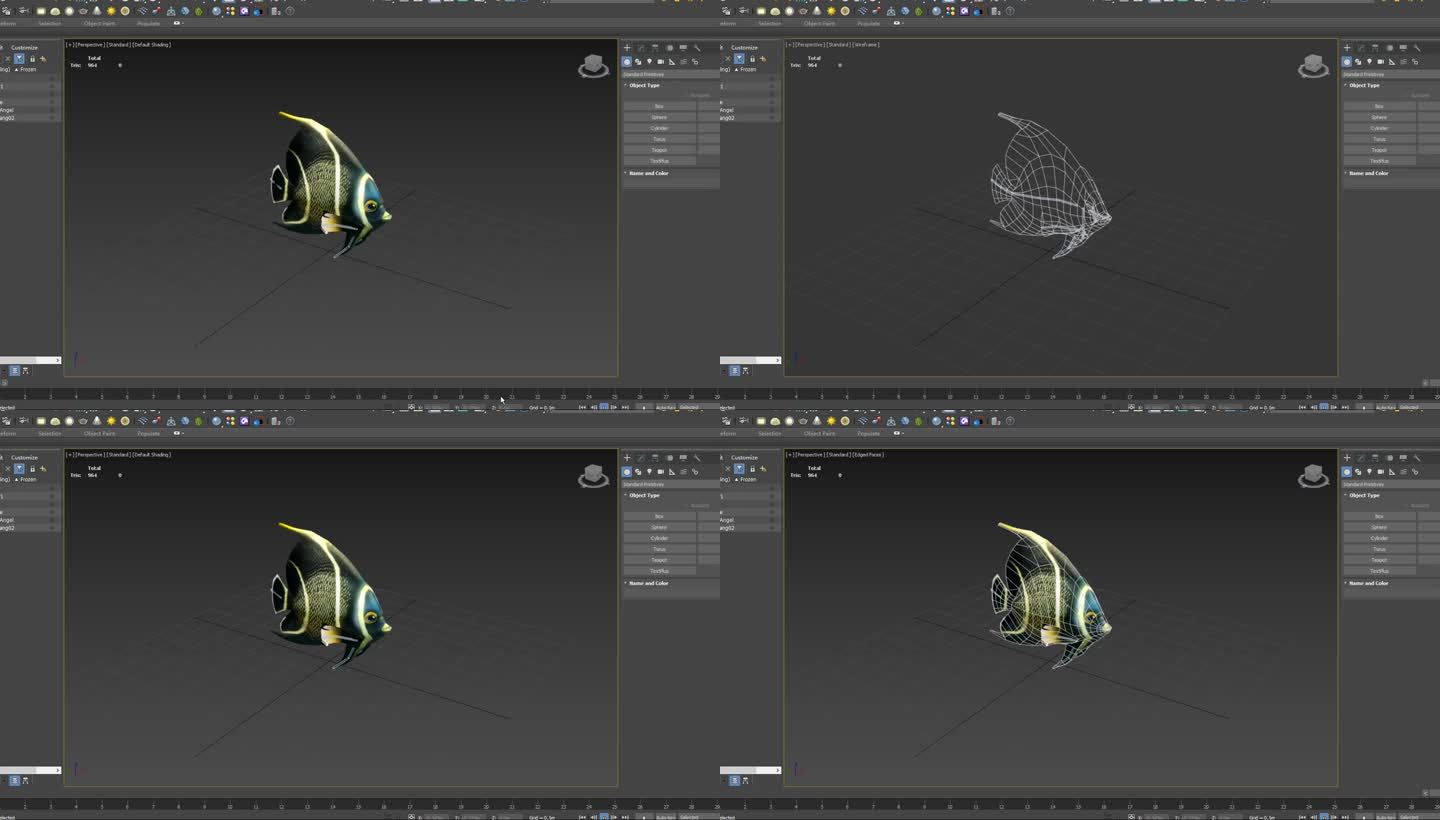Open [Perspective] menu of the Wireframe viewport
This screenshot has height=820, width=1440.
(x=809, y=45)
